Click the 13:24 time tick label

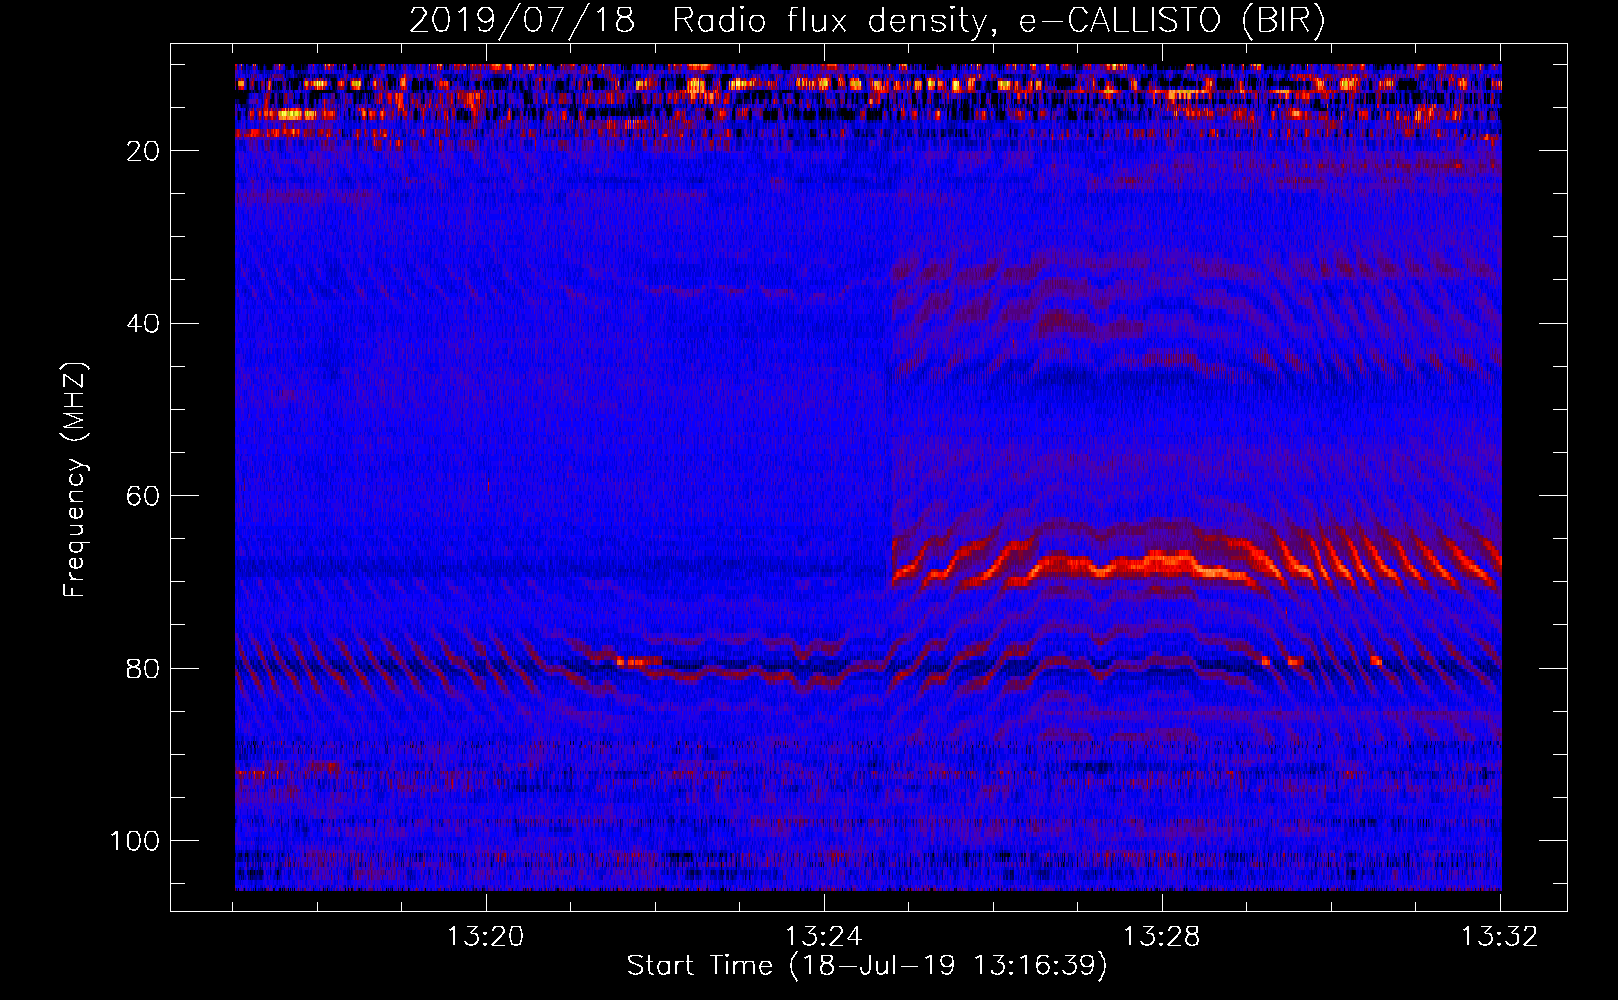pos(824,937)
